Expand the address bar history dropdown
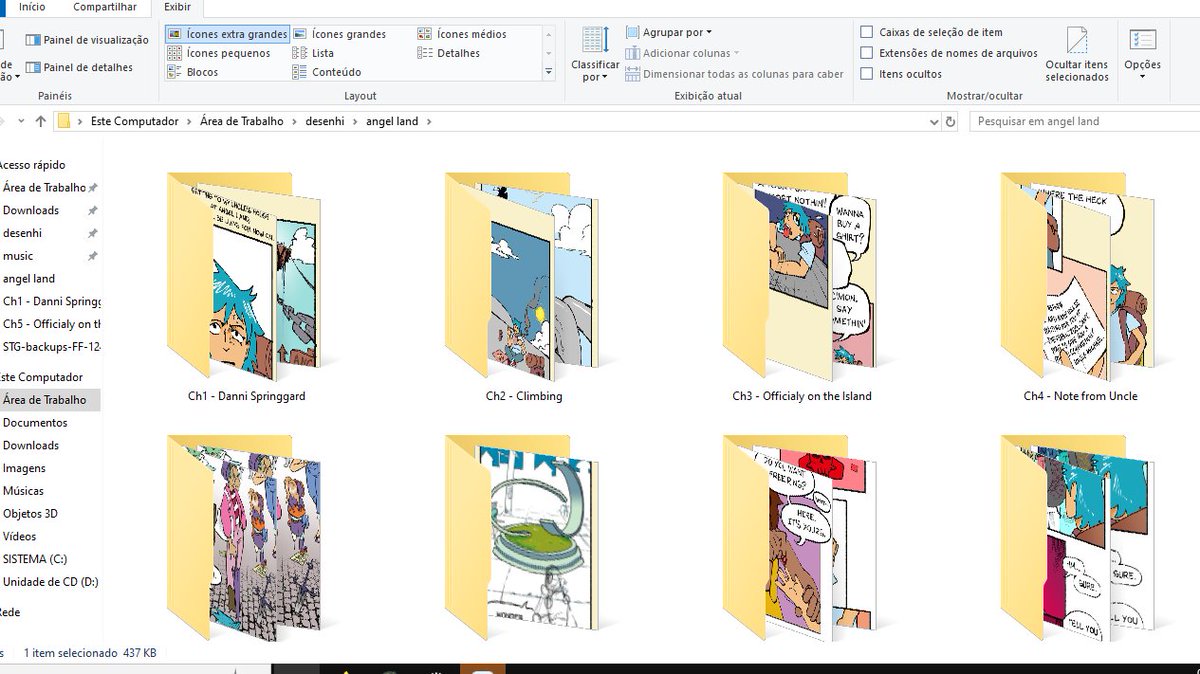The image size is (1200, 674). (x=932, y=121)
